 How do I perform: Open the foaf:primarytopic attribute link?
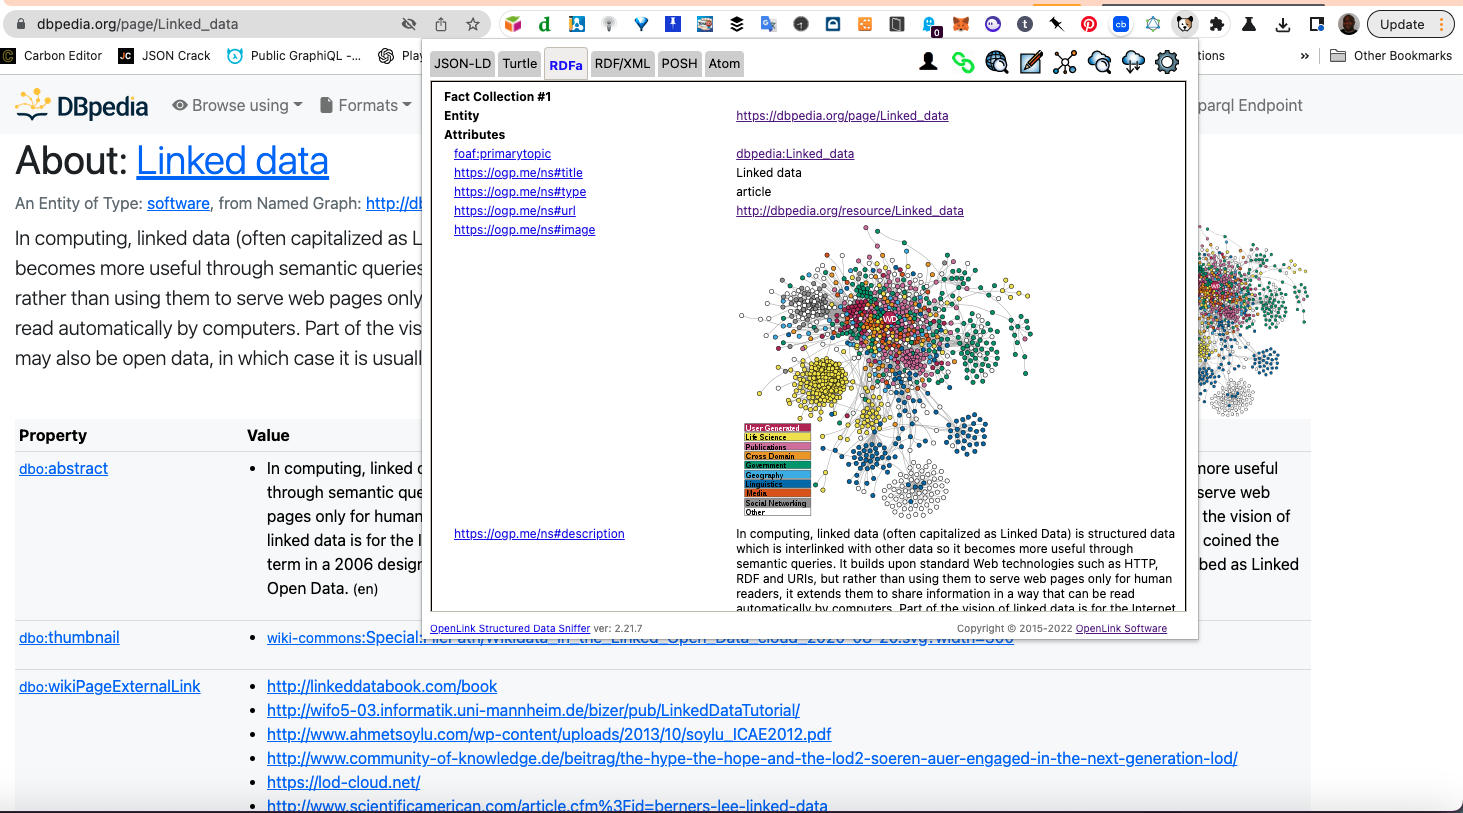(502, 154)
